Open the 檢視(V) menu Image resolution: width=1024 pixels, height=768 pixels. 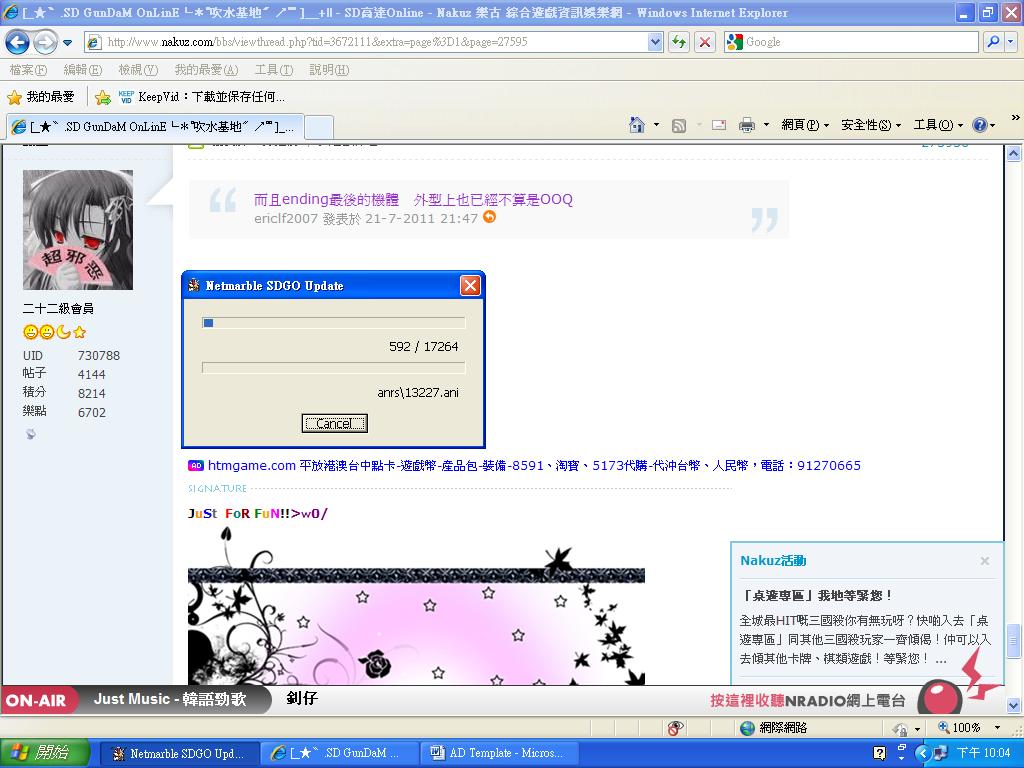coord(138,69)
